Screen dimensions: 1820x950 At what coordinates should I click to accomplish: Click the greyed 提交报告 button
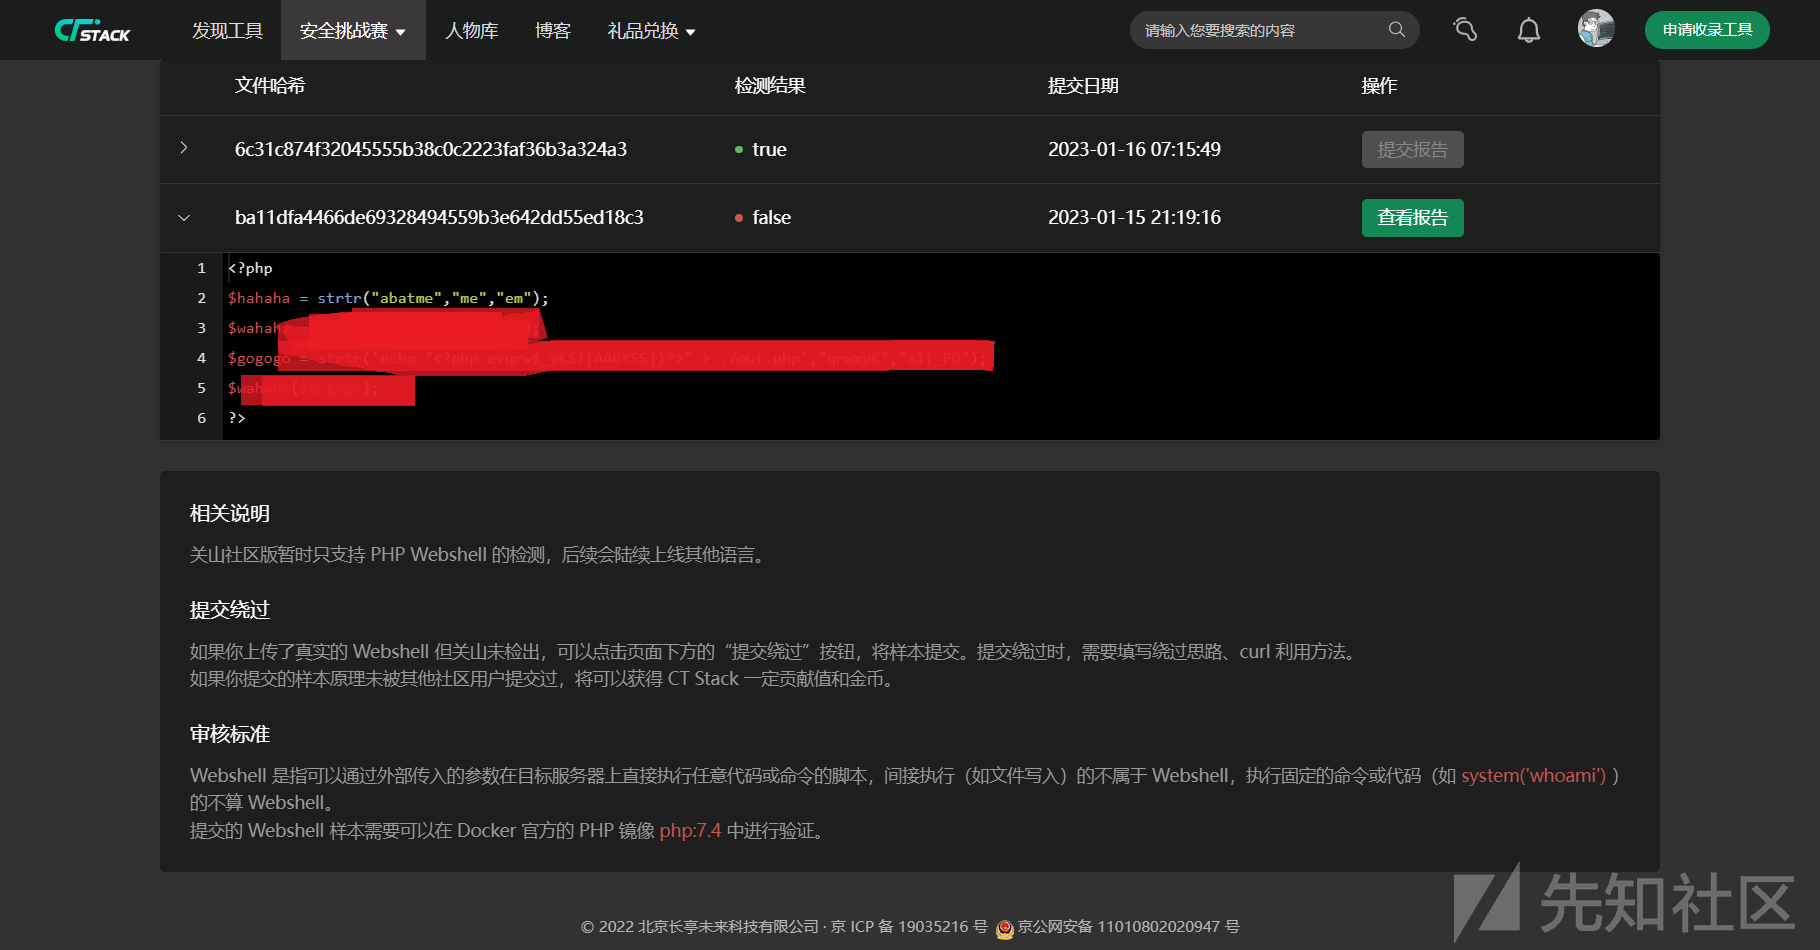(x=1412, y=150)
